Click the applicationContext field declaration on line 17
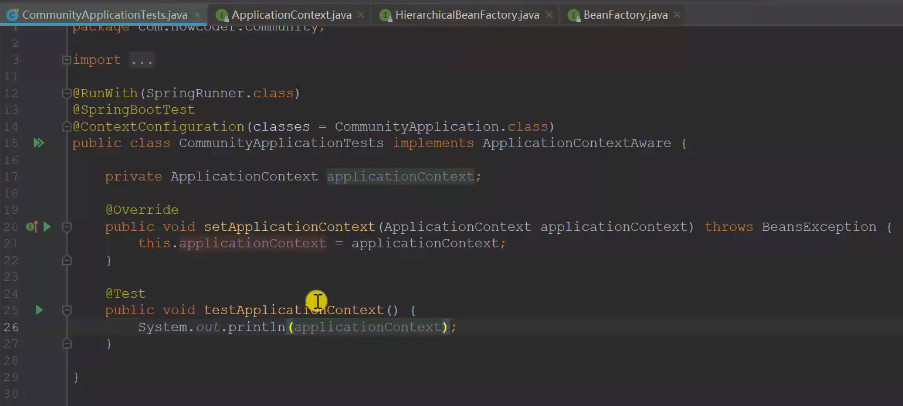The height and width of the screenshot is (406, 903). click(400, 177)
